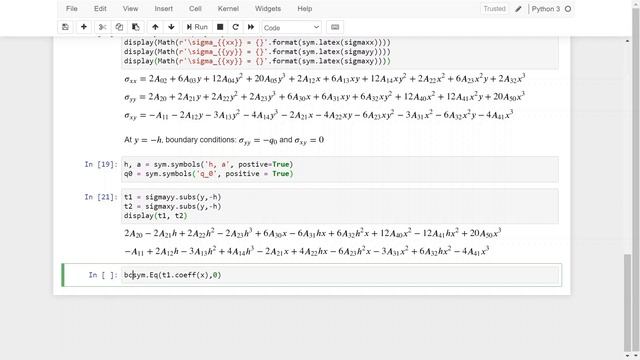
Task: Cut selected cells with scissors icon
Action: (102, 27)
